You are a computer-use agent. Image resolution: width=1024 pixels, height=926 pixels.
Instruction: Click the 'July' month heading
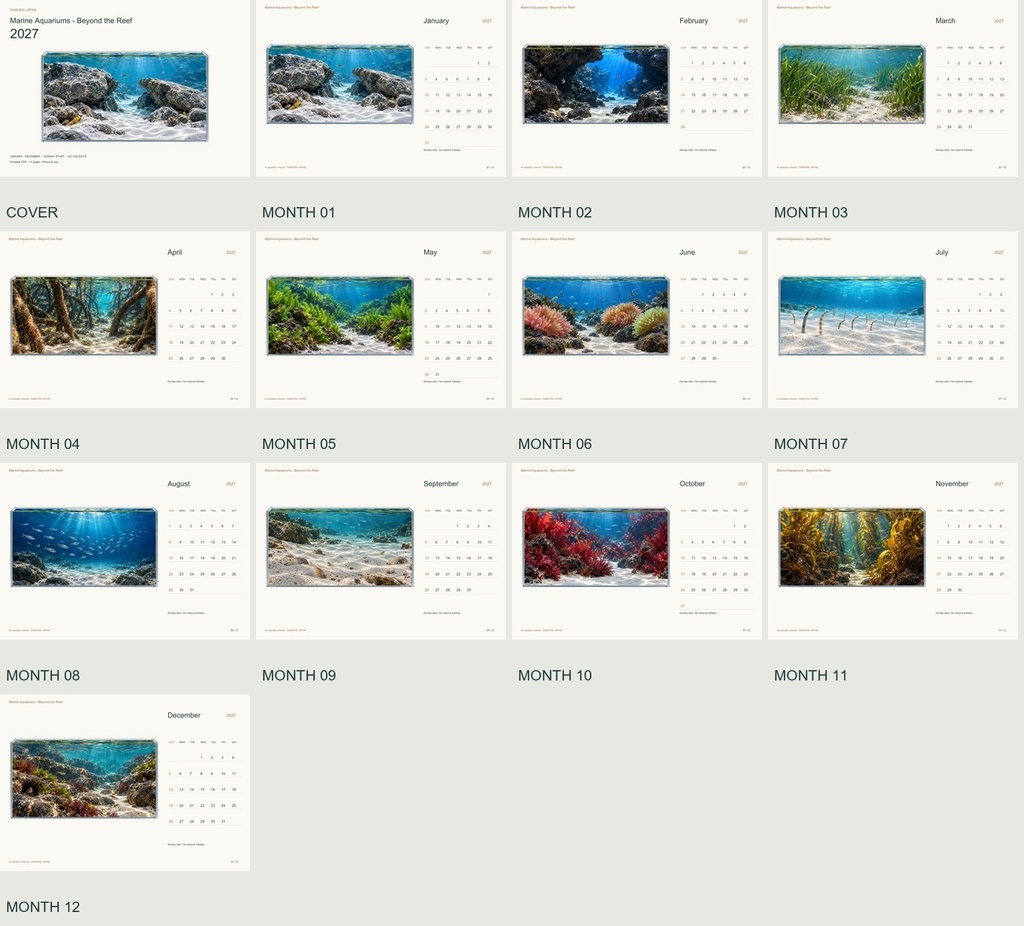click(x=941, y=252)
